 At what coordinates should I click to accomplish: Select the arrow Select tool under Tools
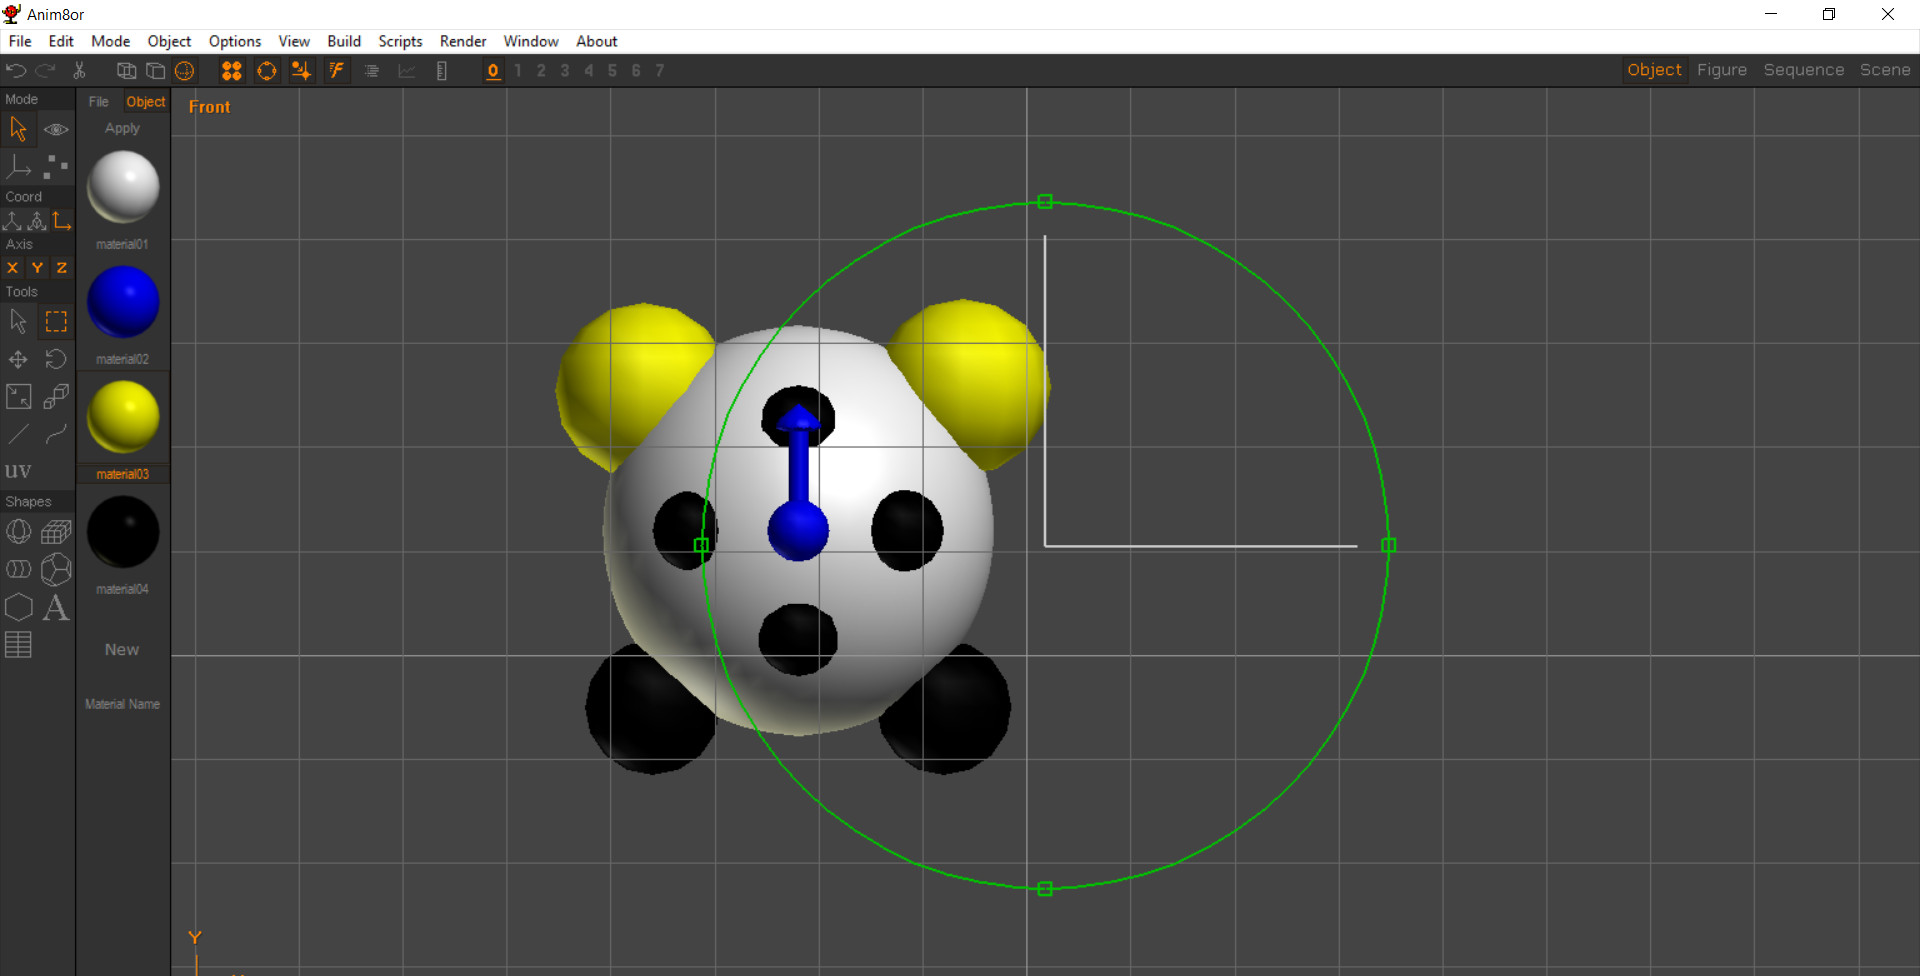coord(18,322)
